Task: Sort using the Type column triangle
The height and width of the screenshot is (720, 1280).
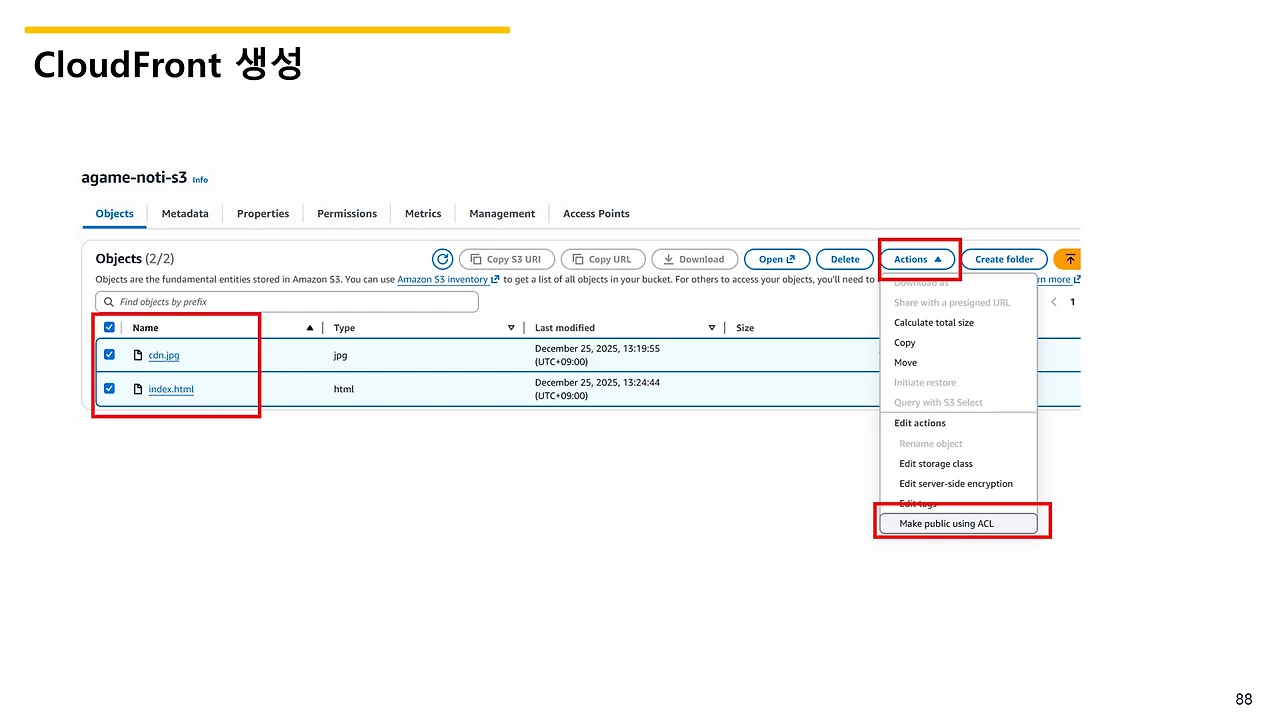Action: [511, 328]
